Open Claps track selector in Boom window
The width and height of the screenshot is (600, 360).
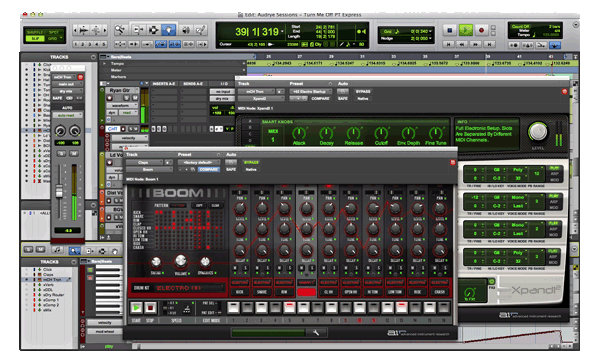click(145, 163)
